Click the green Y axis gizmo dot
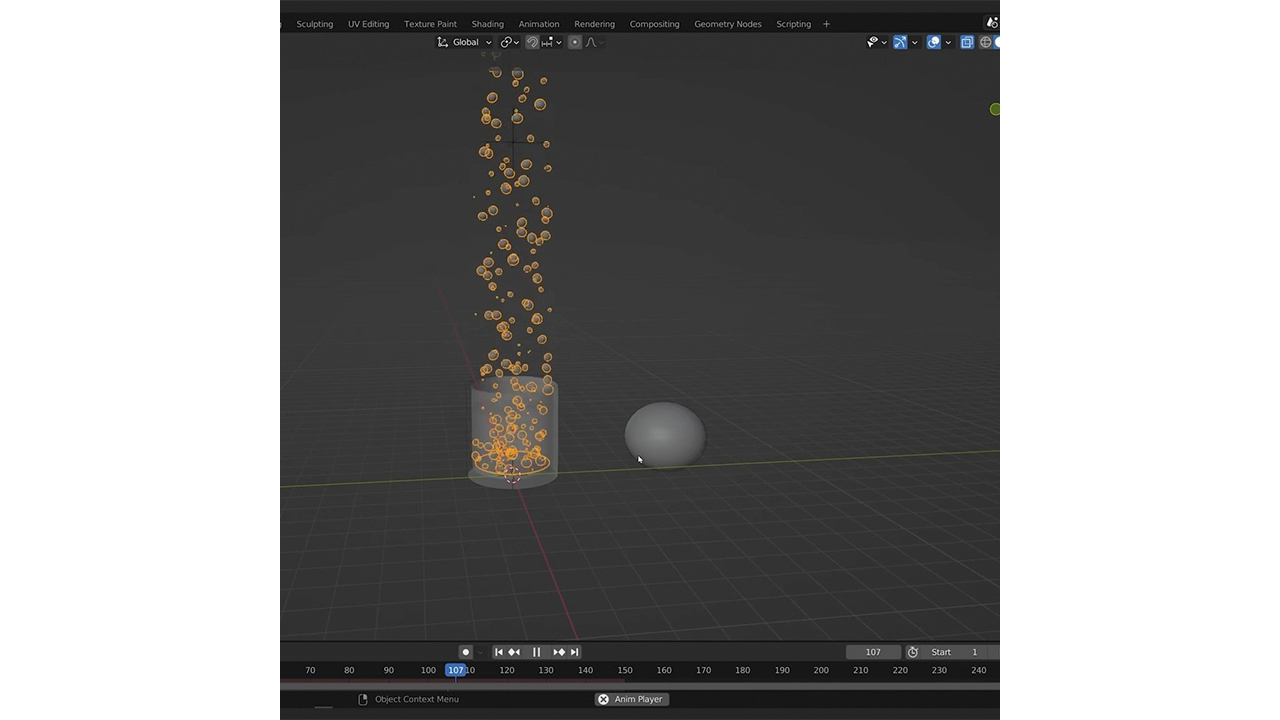Screen dimensions: 1280x720 995,109
